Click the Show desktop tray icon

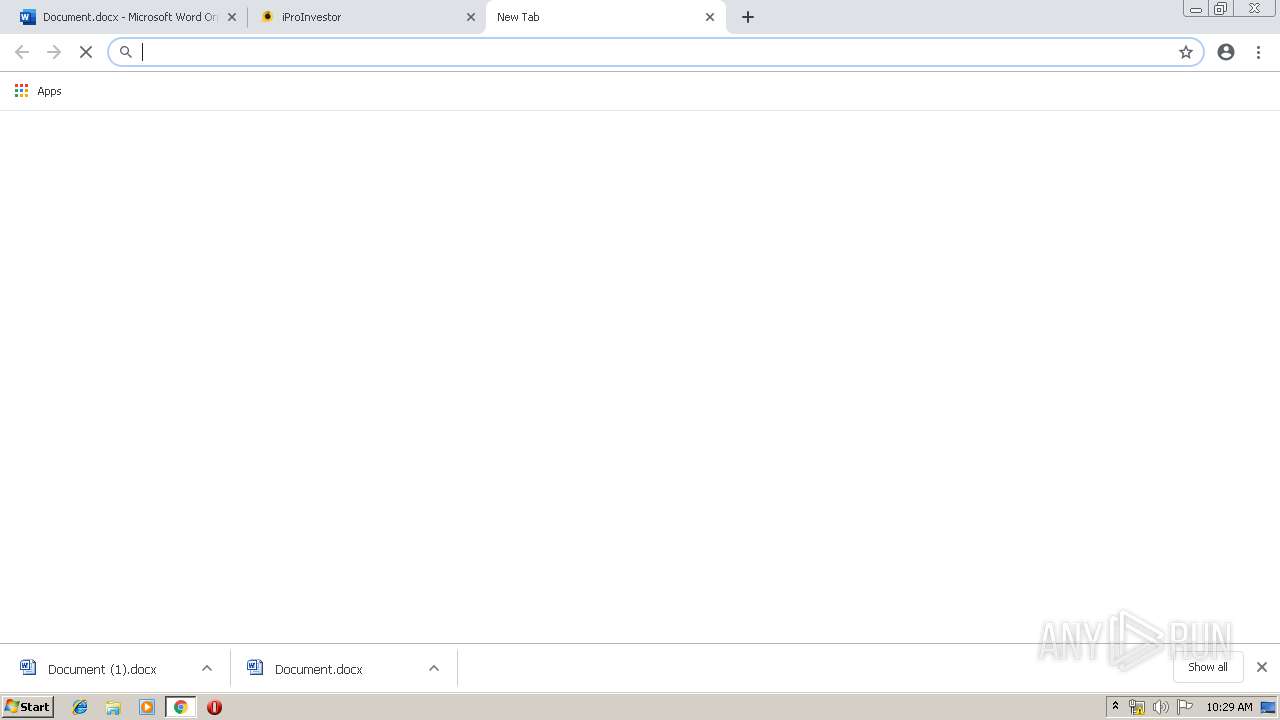pos(1269,707)
